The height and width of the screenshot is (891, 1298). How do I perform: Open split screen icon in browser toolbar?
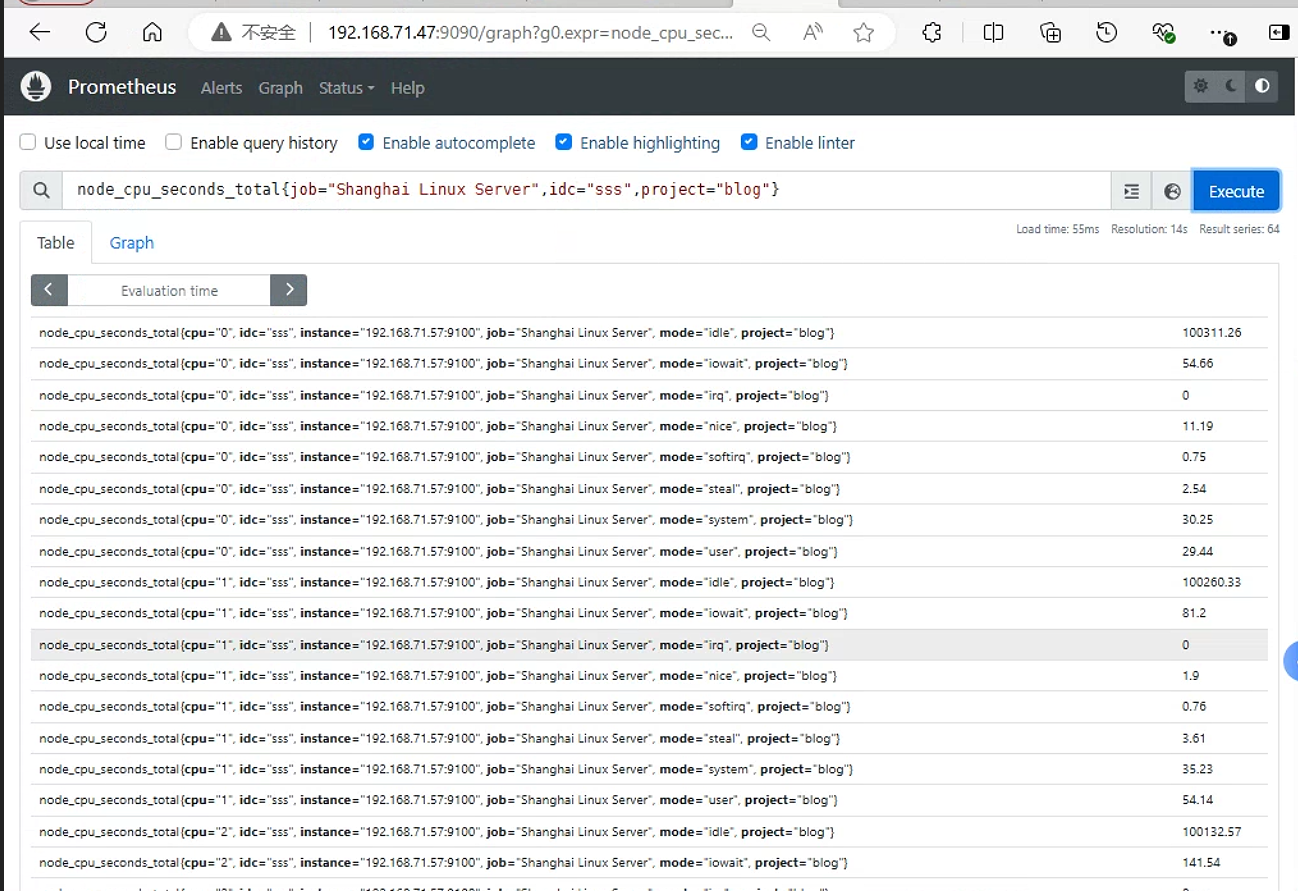[x=993, y=33]
